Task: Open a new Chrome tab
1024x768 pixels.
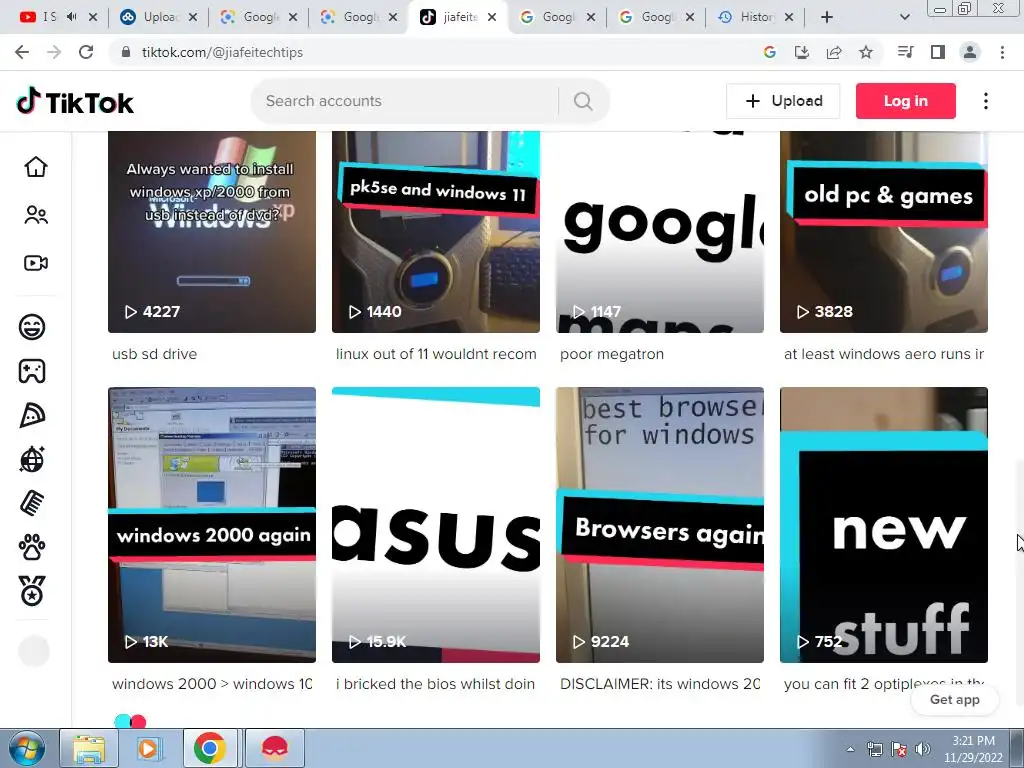Action: pos(827,18)
